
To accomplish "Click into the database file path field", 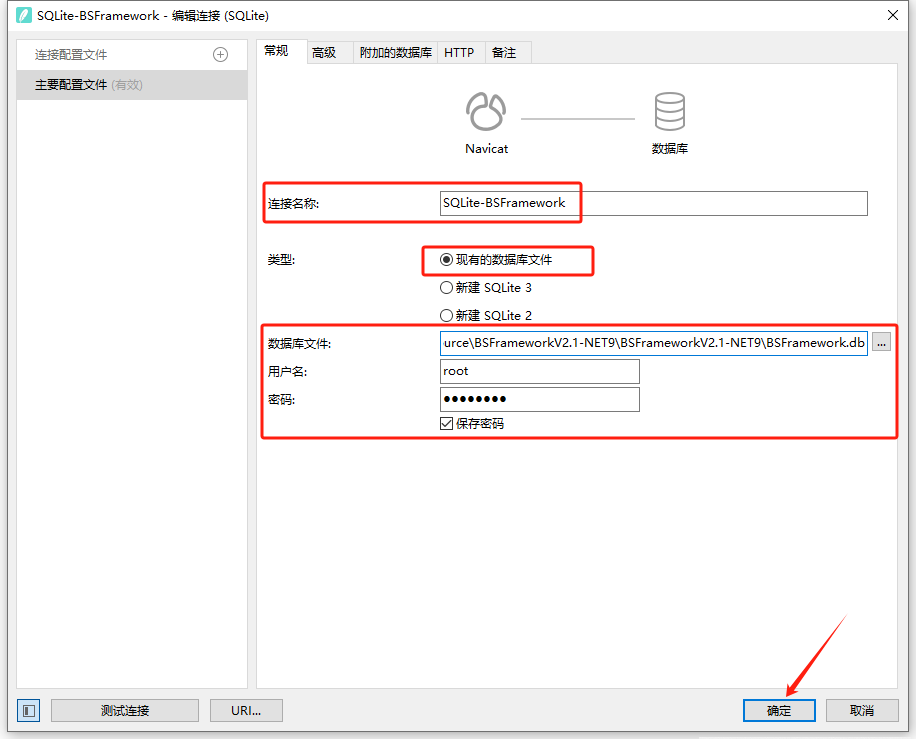I will point(653,343).
